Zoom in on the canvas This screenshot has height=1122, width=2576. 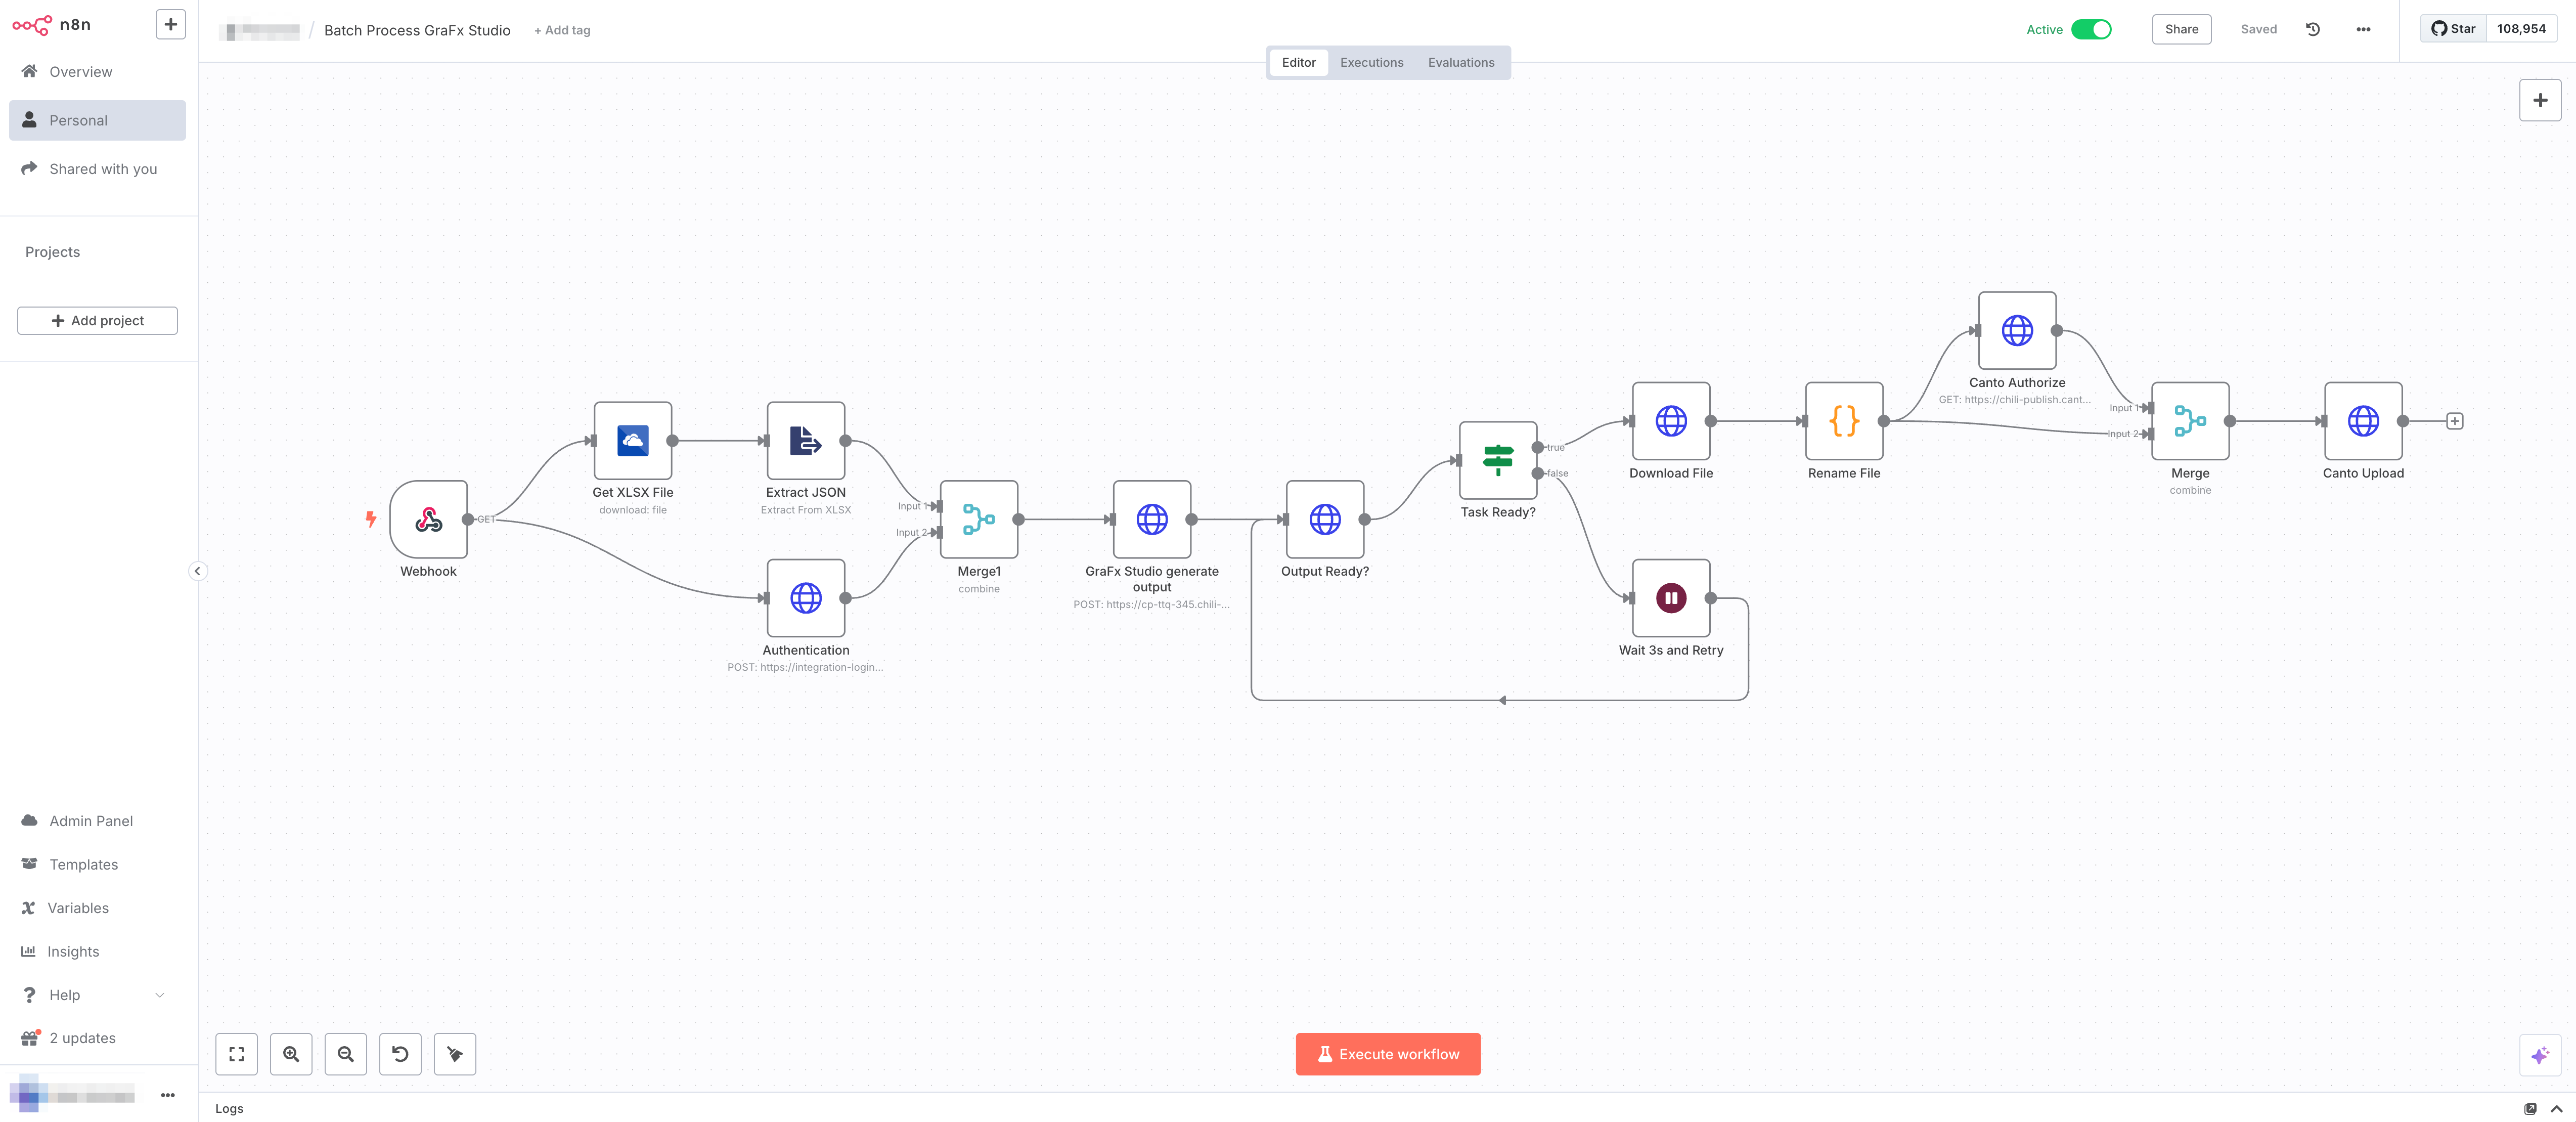[291, 1054]
